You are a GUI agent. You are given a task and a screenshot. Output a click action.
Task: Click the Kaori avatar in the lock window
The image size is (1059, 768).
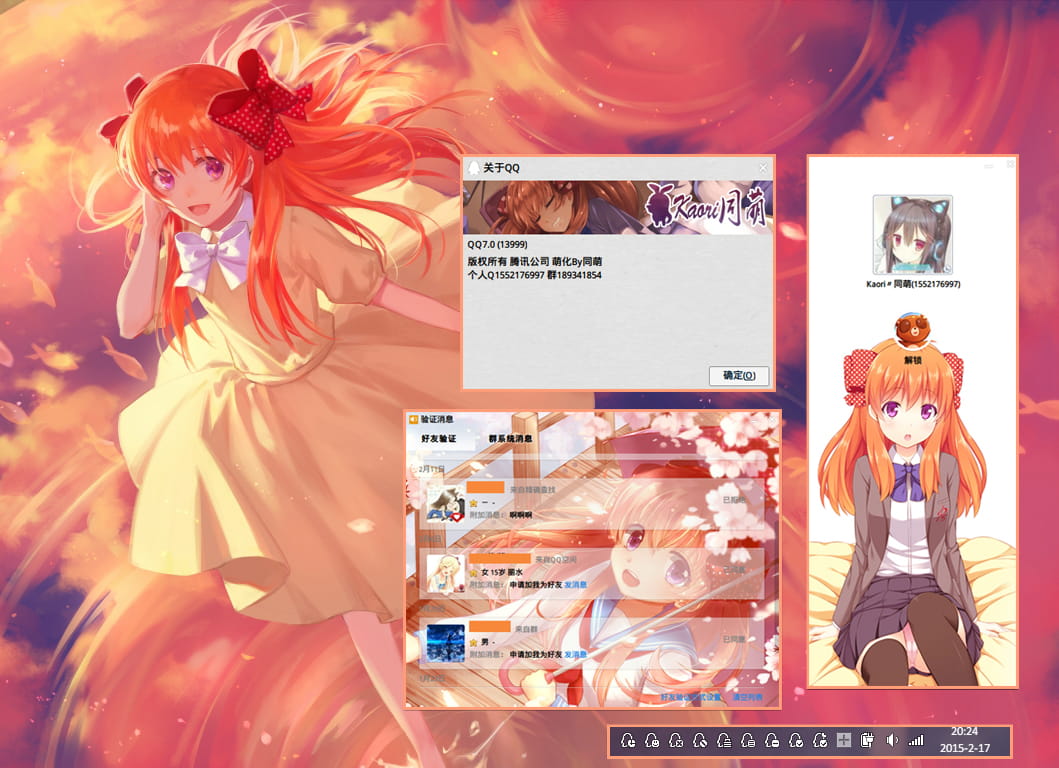(x=912, y=234)
